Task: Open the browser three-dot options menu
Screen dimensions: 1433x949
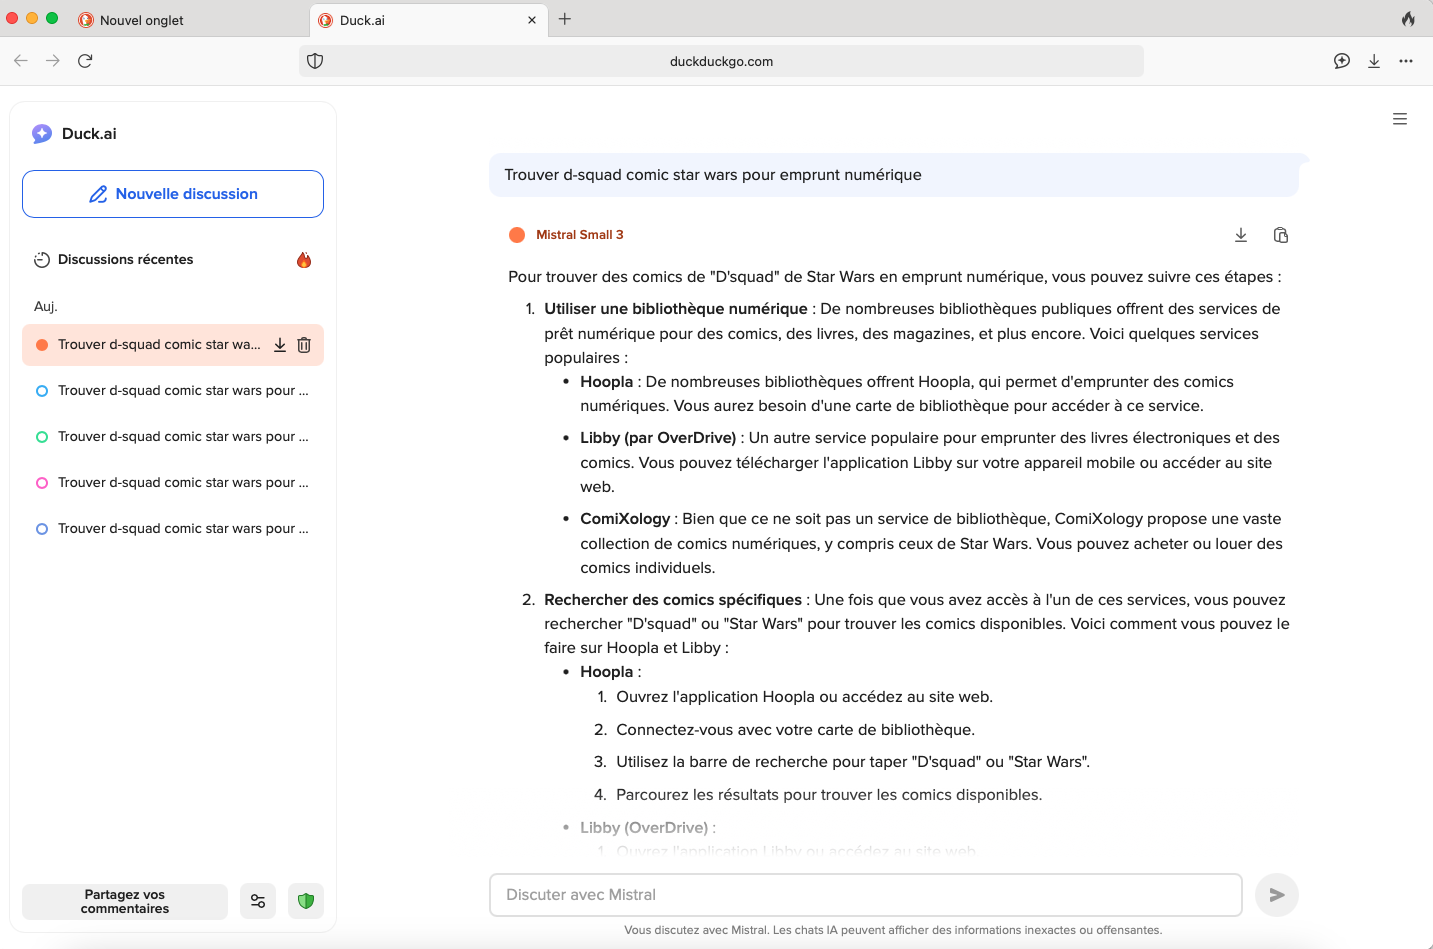Action: [x=1405, y=61]
